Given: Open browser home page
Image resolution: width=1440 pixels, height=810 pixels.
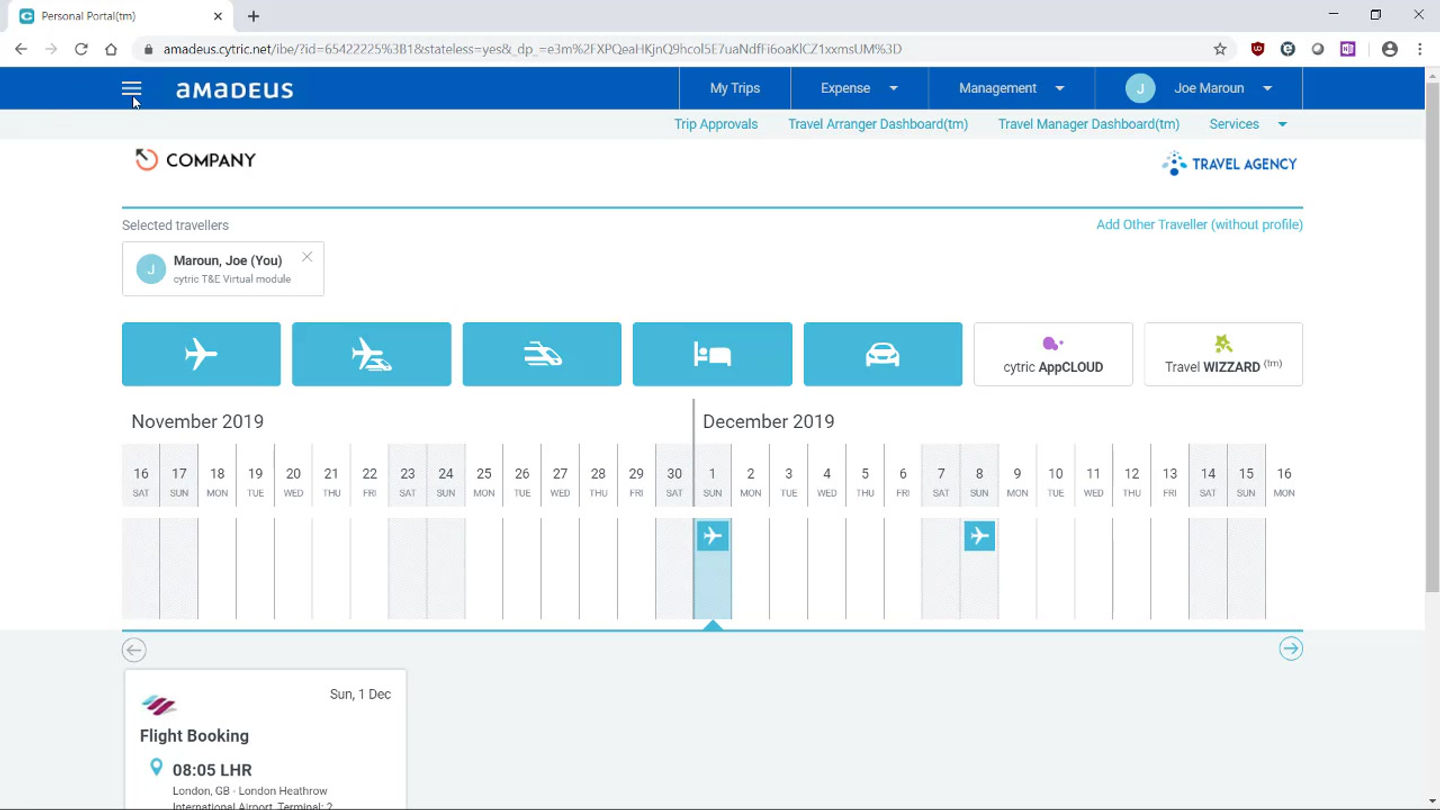Looking at the screenshot, I should [111, 49].
